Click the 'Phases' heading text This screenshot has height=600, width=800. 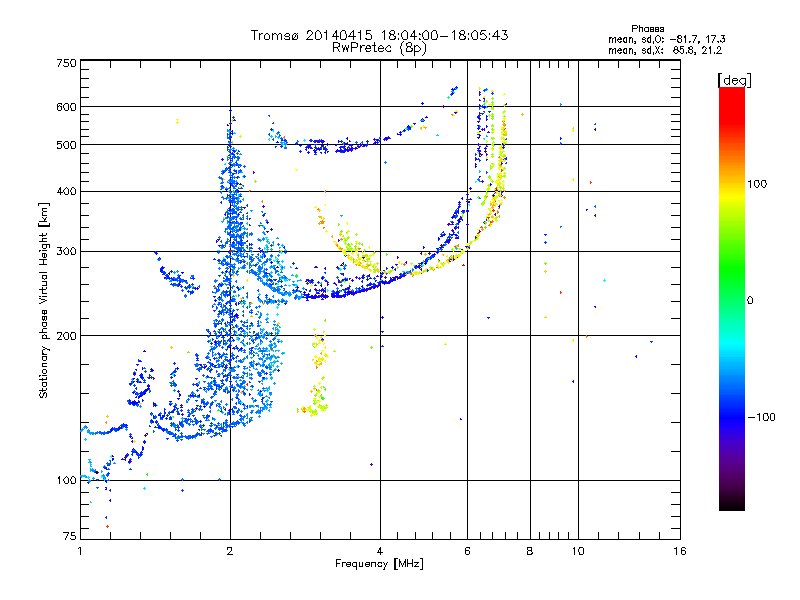(647, 29)
